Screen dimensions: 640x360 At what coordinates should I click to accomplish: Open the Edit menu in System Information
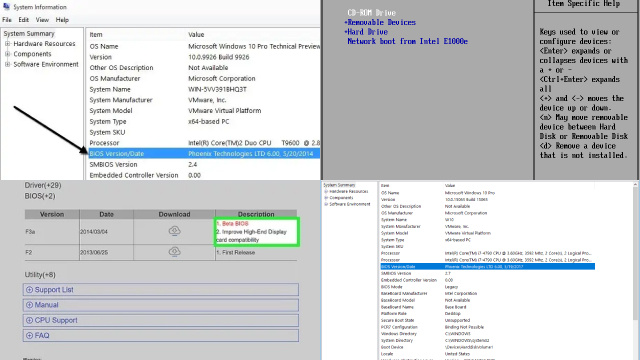[x=24, y=20]
